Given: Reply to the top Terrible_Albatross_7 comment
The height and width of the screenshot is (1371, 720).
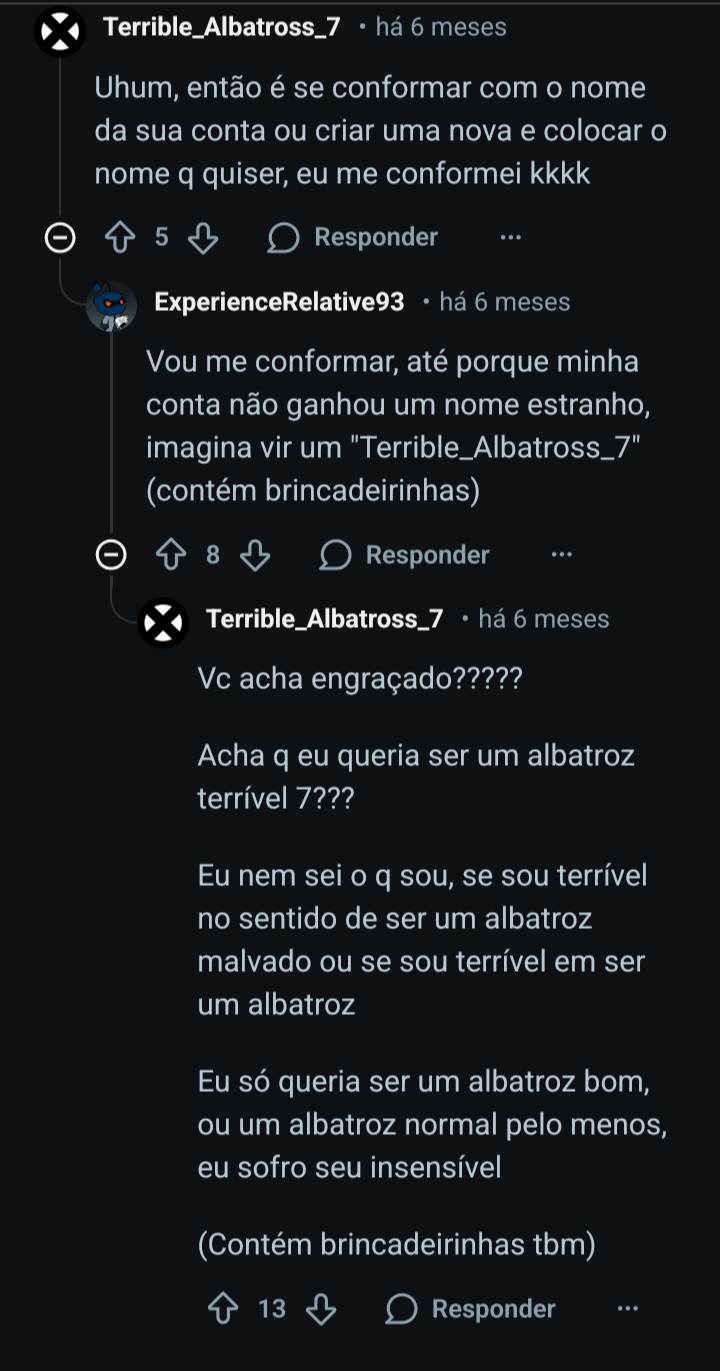Looking at the screenshot, I should (x=354, y=238).
